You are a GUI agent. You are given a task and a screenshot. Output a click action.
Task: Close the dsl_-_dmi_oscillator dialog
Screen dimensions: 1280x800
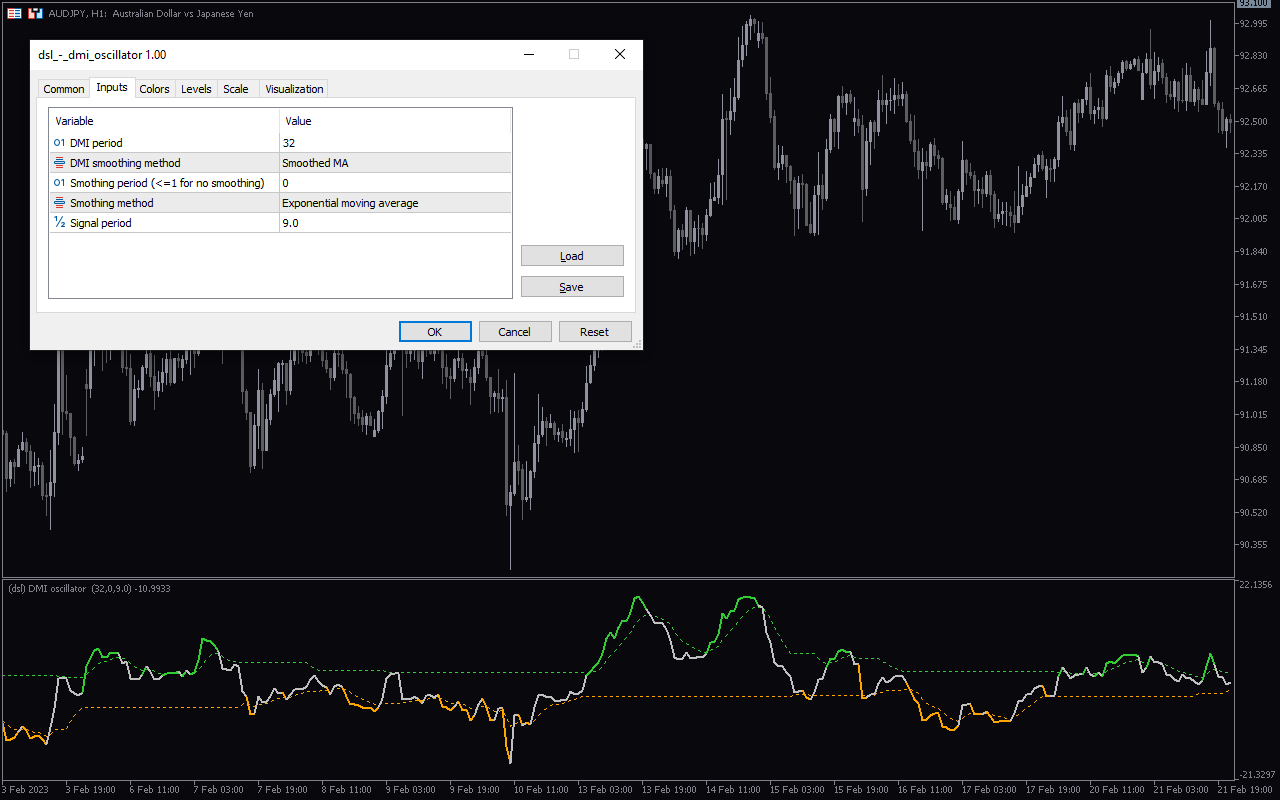coord(620,55)
